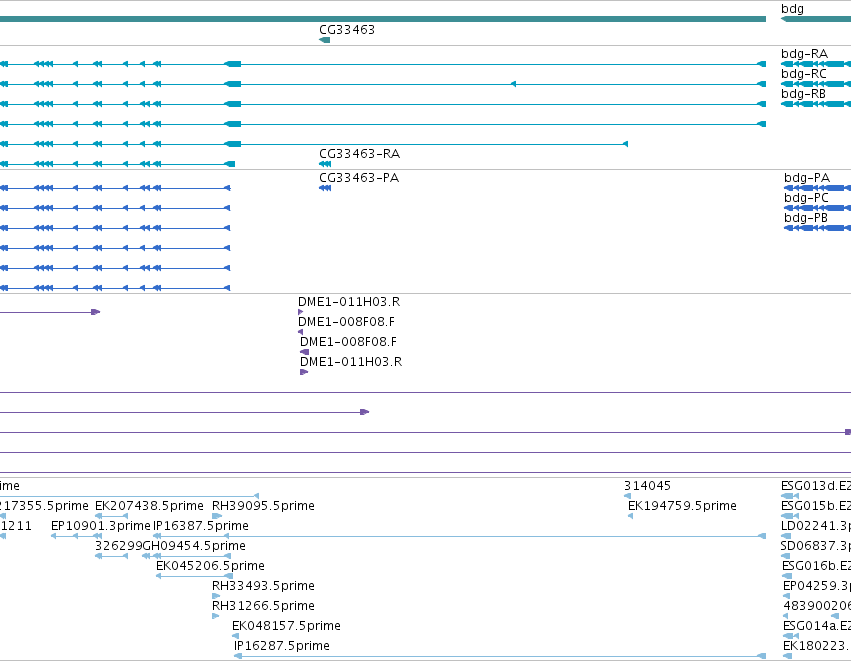
Task: Select RH33493.5prime EST label
Action: 263,586
